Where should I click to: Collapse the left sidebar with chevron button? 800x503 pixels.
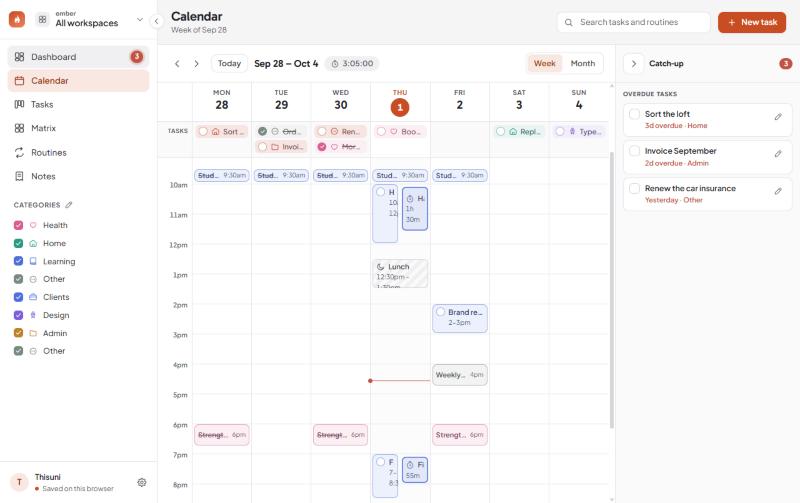[157, 21]
